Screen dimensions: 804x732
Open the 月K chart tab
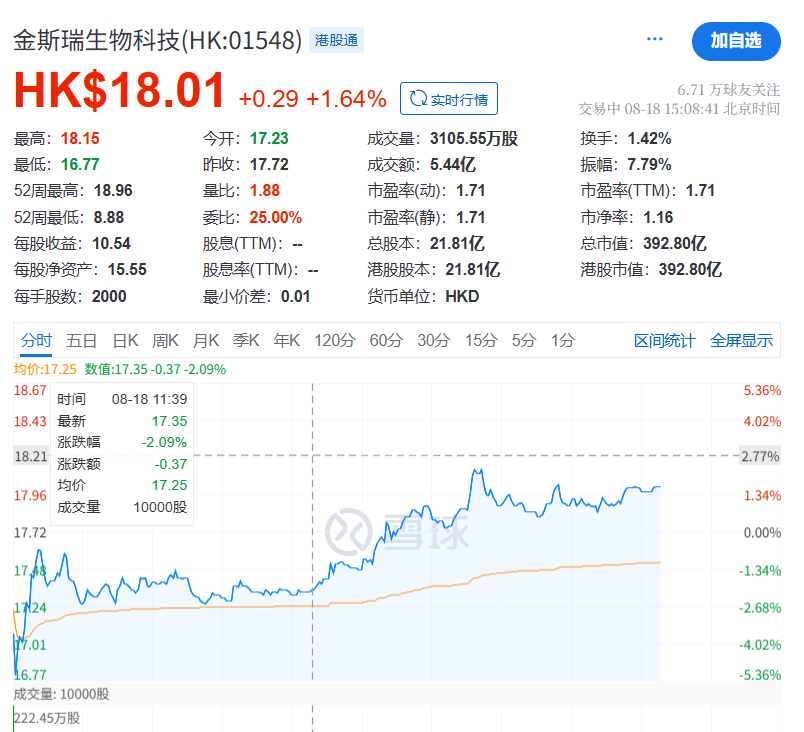pos(206,341)
